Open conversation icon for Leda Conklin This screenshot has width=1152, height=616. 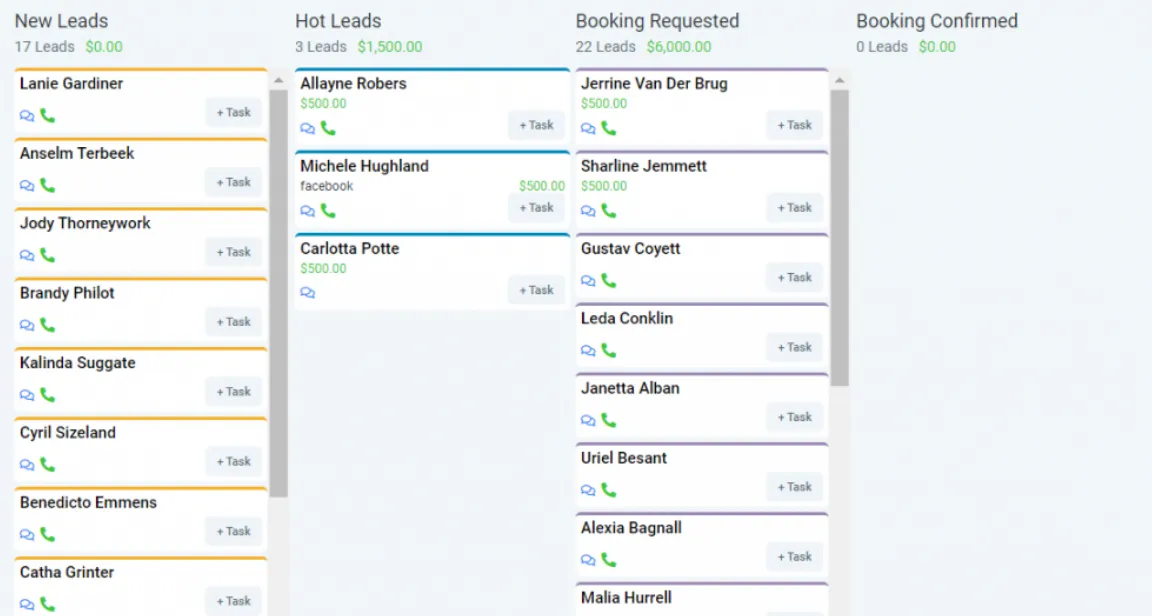click(x=588, y=351)
